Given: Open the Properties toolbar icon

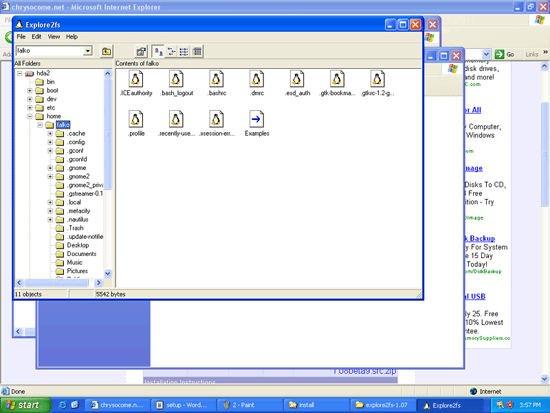Looking at the screenshot, I should click(x=141, y=52).
